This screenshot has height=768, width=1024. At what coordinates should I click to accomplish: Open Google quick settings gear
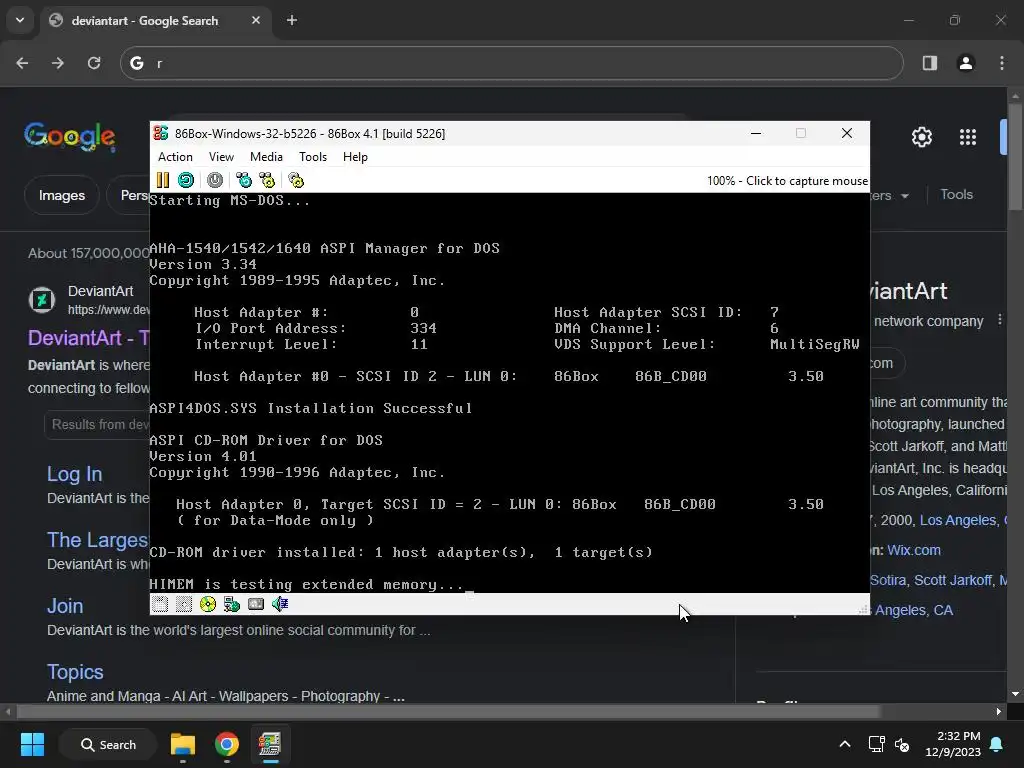[x=921, y=137]
